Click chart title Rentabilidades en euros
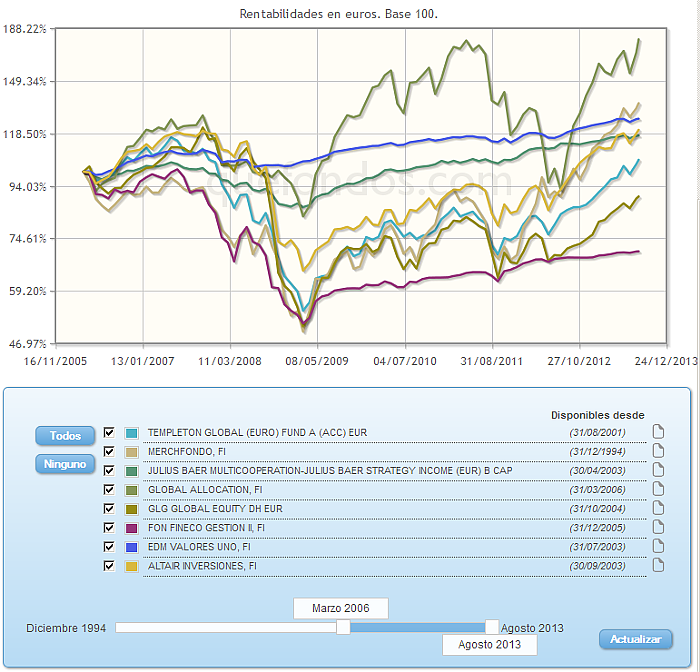This screenshot has width=700, height=672. click(339, 14)
